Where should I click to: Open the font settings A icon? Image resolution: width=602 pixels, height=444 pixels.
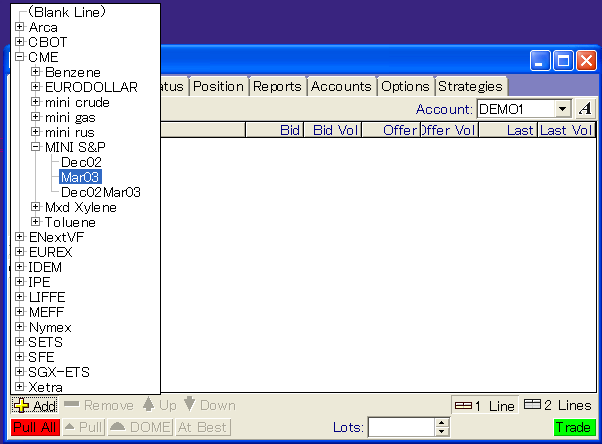pos(585,109)
